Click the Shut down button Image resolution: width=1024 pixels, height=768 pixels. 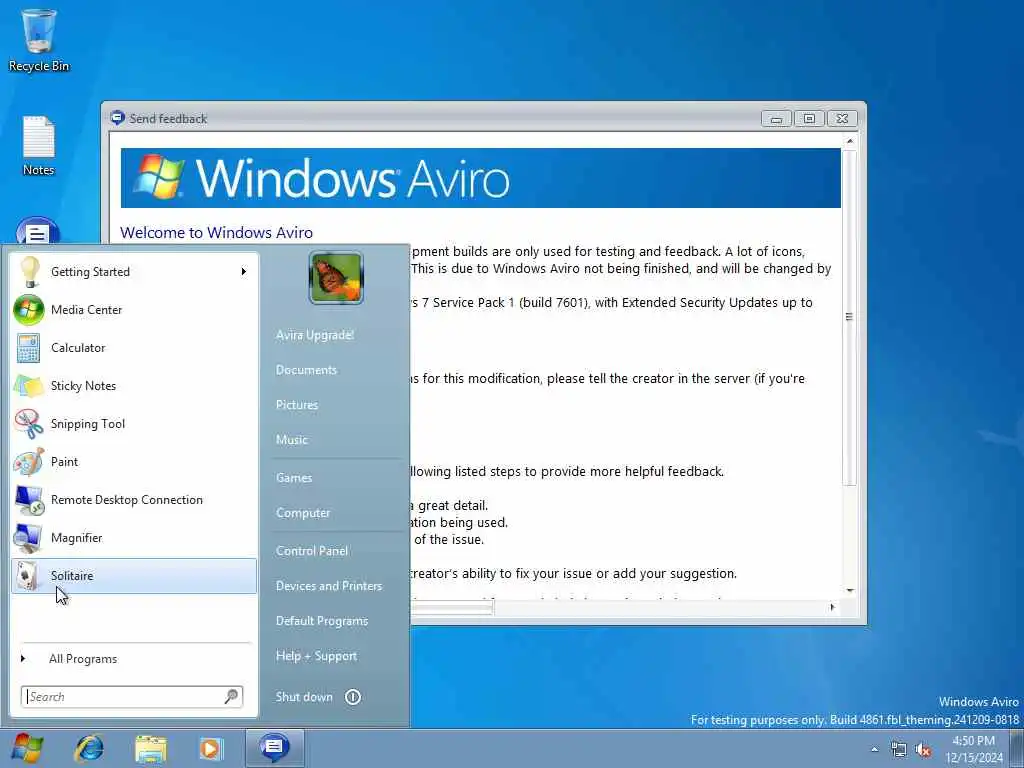click(304, 697)
